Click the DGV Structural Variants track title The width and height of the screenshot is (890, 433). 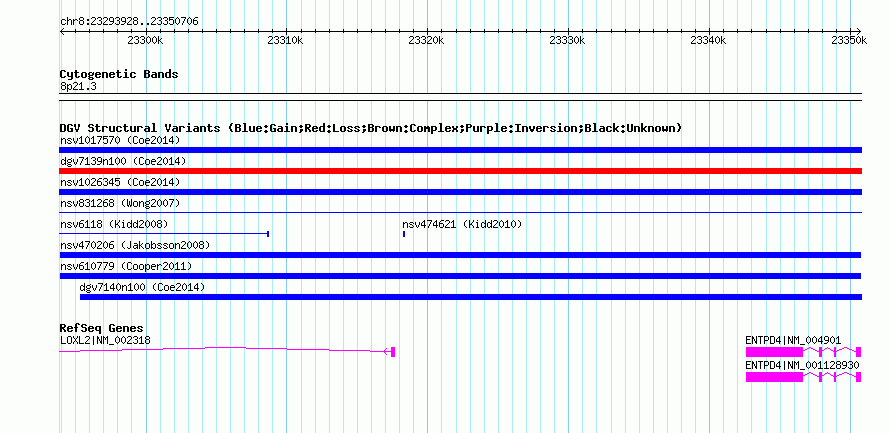click(371, 128)
